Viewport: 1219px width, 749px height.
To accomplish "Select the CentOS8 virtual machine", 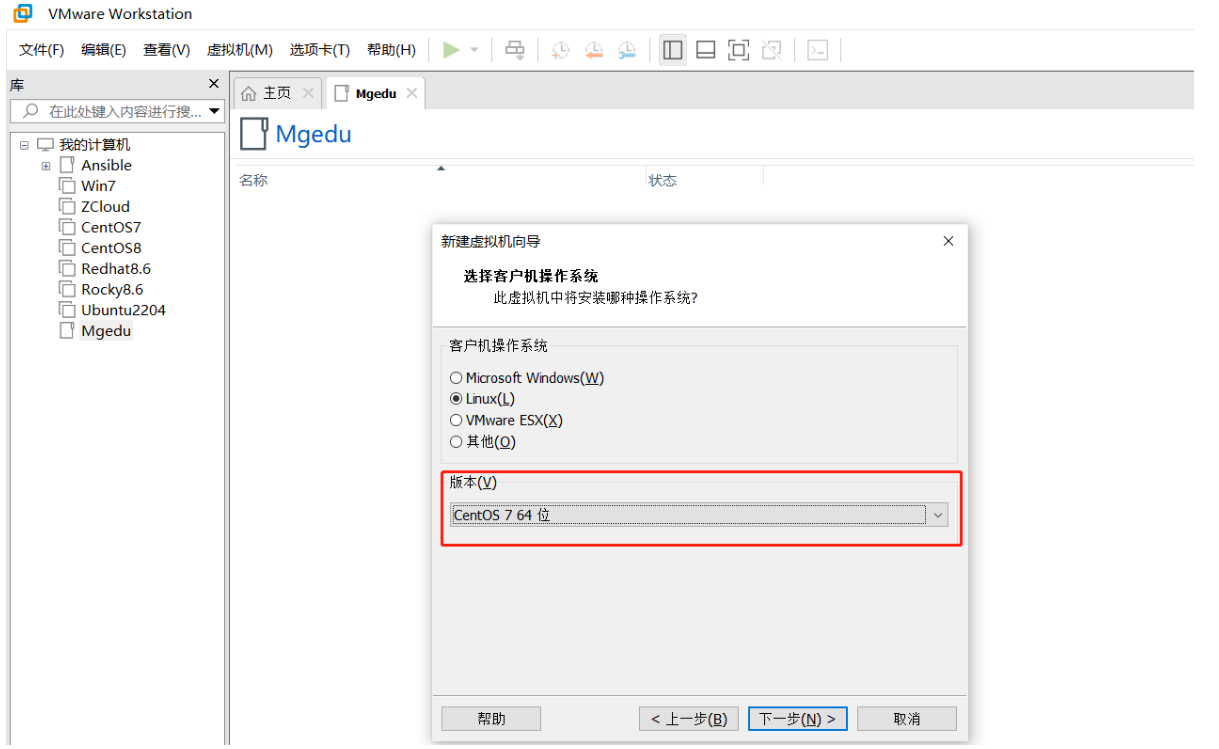I will [111, 248].
